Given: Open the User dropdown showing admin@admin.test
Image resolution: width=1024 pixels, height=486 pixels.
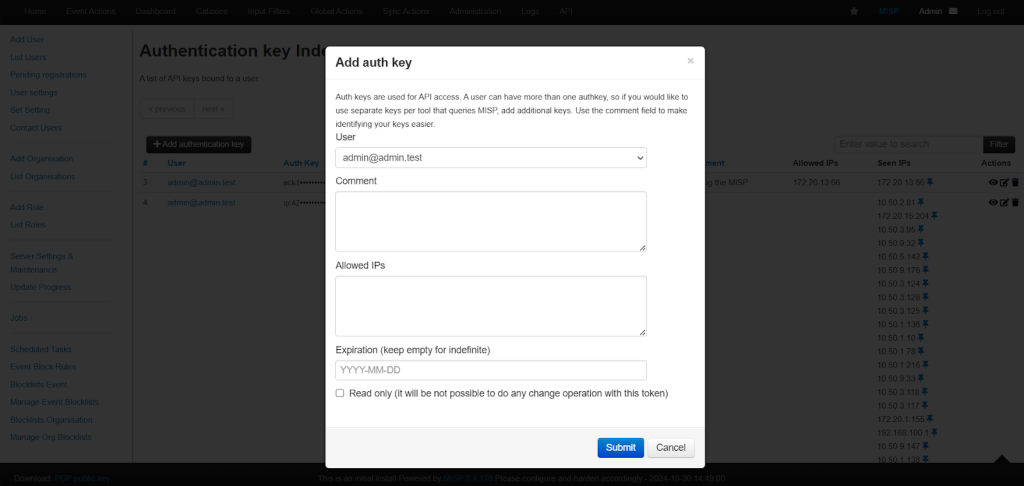Looking at the screenshot, I should 491,157.
